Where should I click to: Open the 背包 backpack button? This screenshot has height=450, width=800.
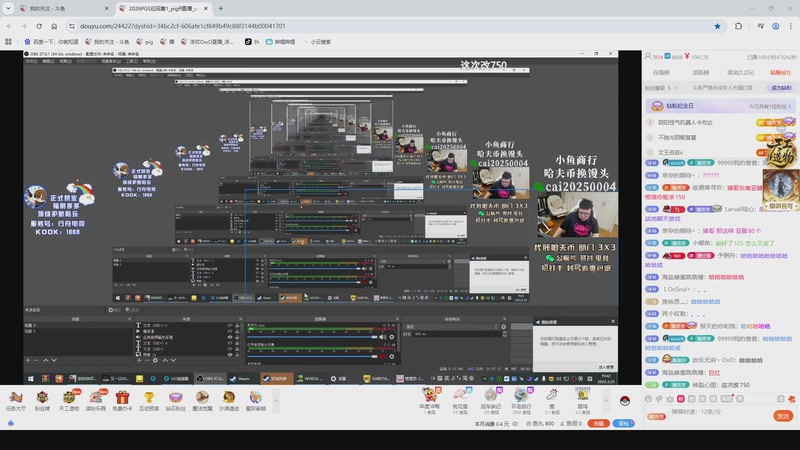tap(624, 423)
